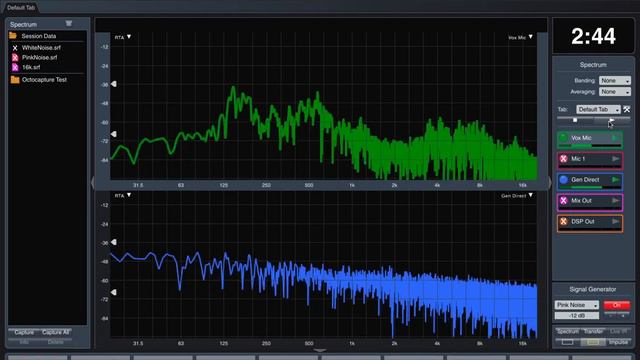Viewport: 640px width, 360px height.
Task: Click the Delete button under Capture All
Action: tap(56, 342)
